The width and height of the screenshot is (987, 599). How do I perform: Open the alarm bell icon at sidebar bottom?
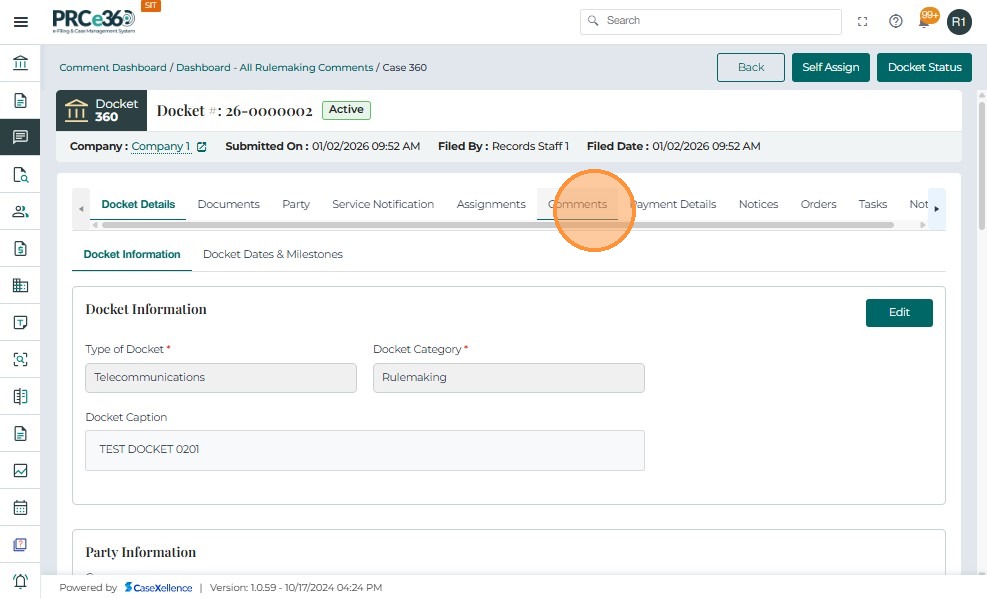(x=20, y=581)
